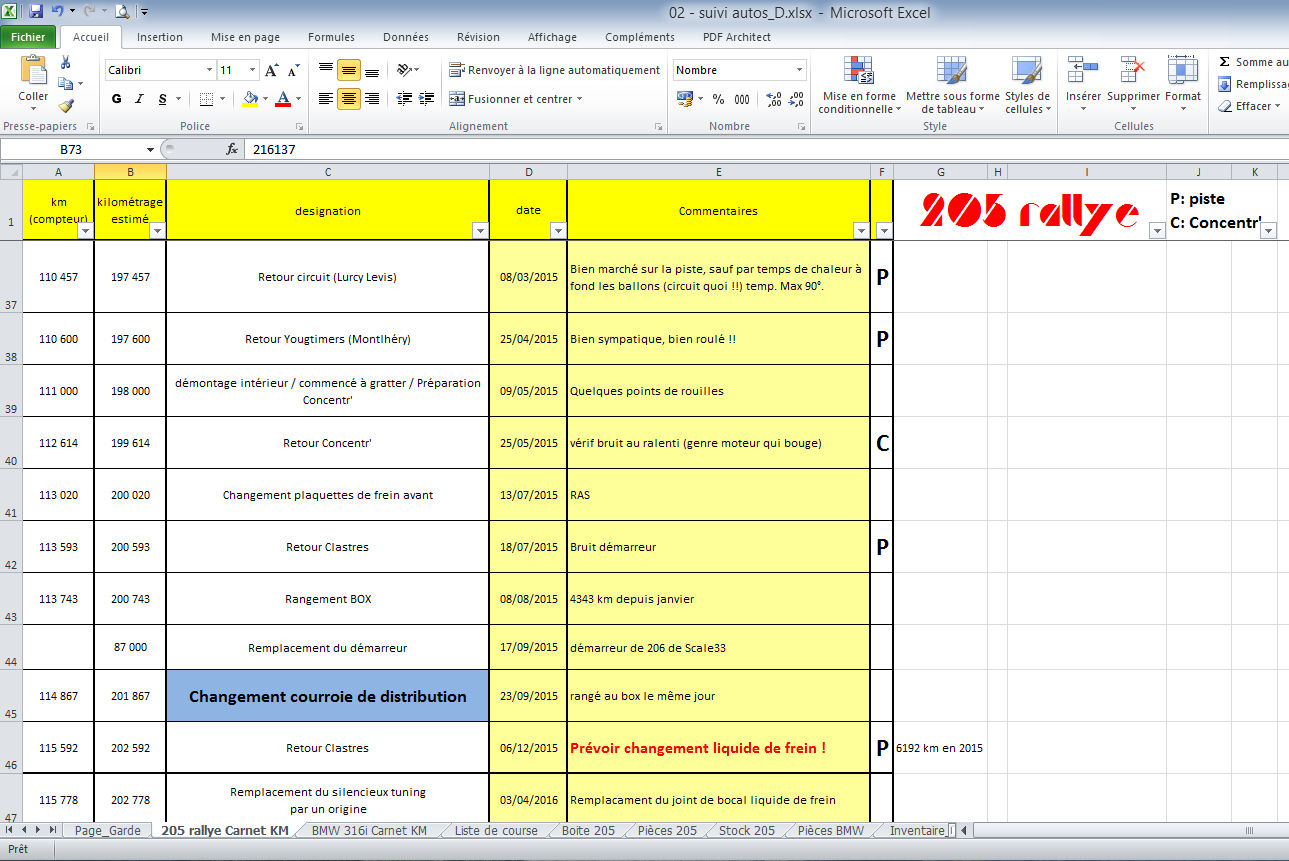Click the Supprimer cells icon

1133,85
